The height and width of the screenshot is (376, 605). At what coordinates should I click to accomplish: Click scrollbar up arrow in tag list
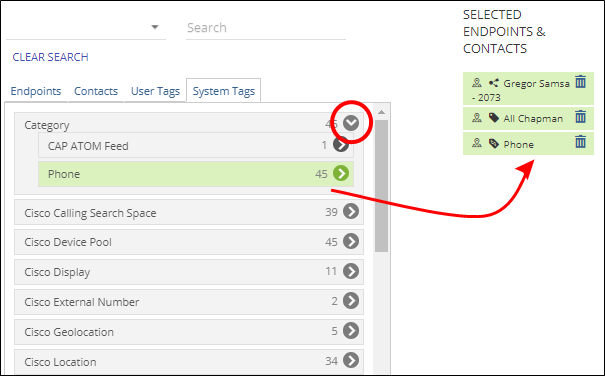[x=381, y=112]
